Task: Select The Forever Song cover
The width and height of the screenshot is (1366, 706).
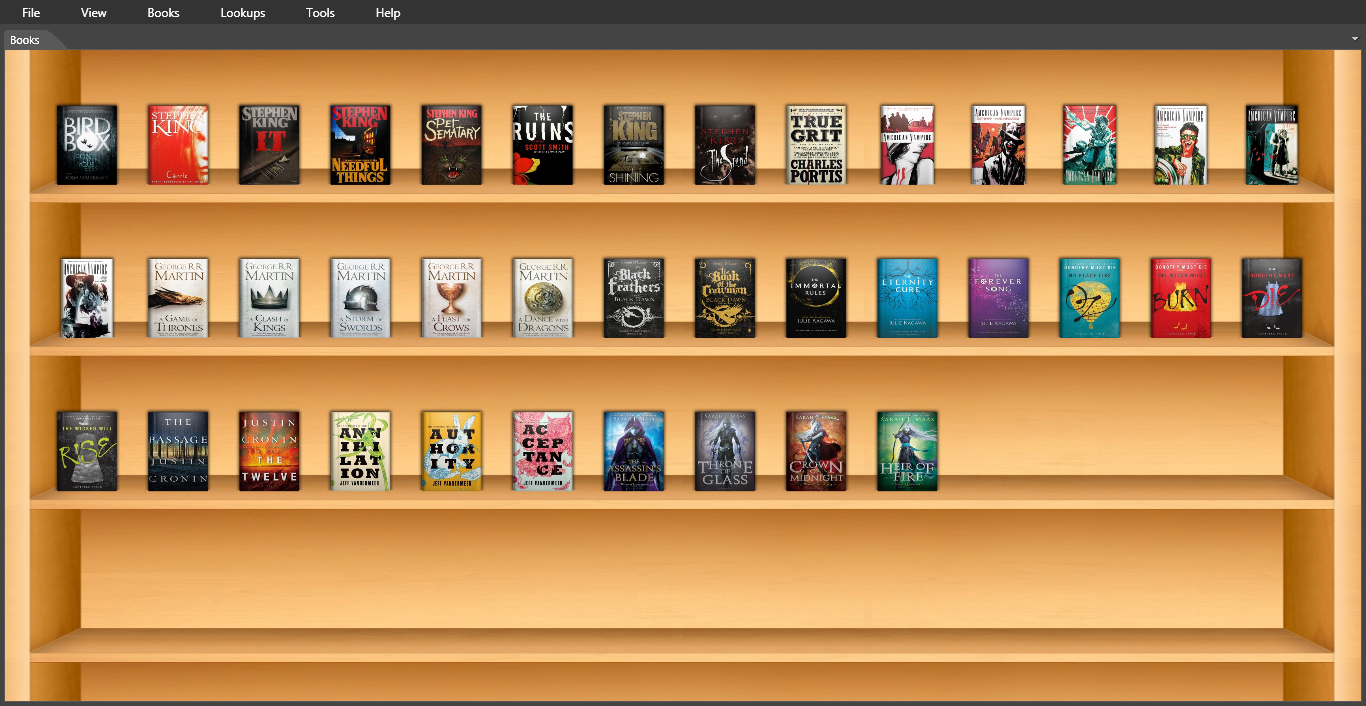Action: pyautogui.click(x=998, y=298)
